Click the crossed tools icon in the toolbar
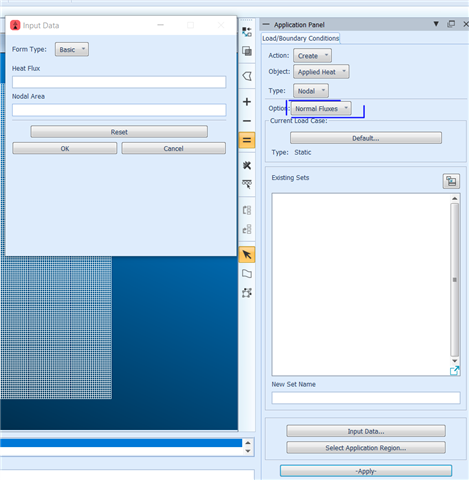 coord(247,165)
